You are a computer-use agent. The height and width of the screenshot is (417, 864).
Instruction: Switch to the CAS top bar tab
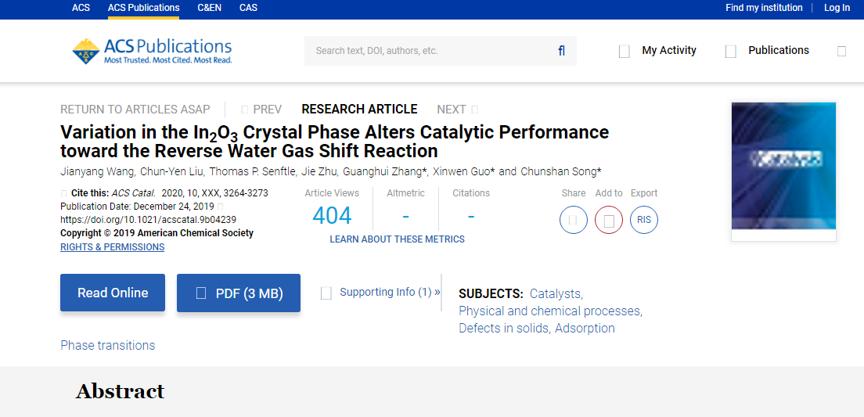coord(248,8)
